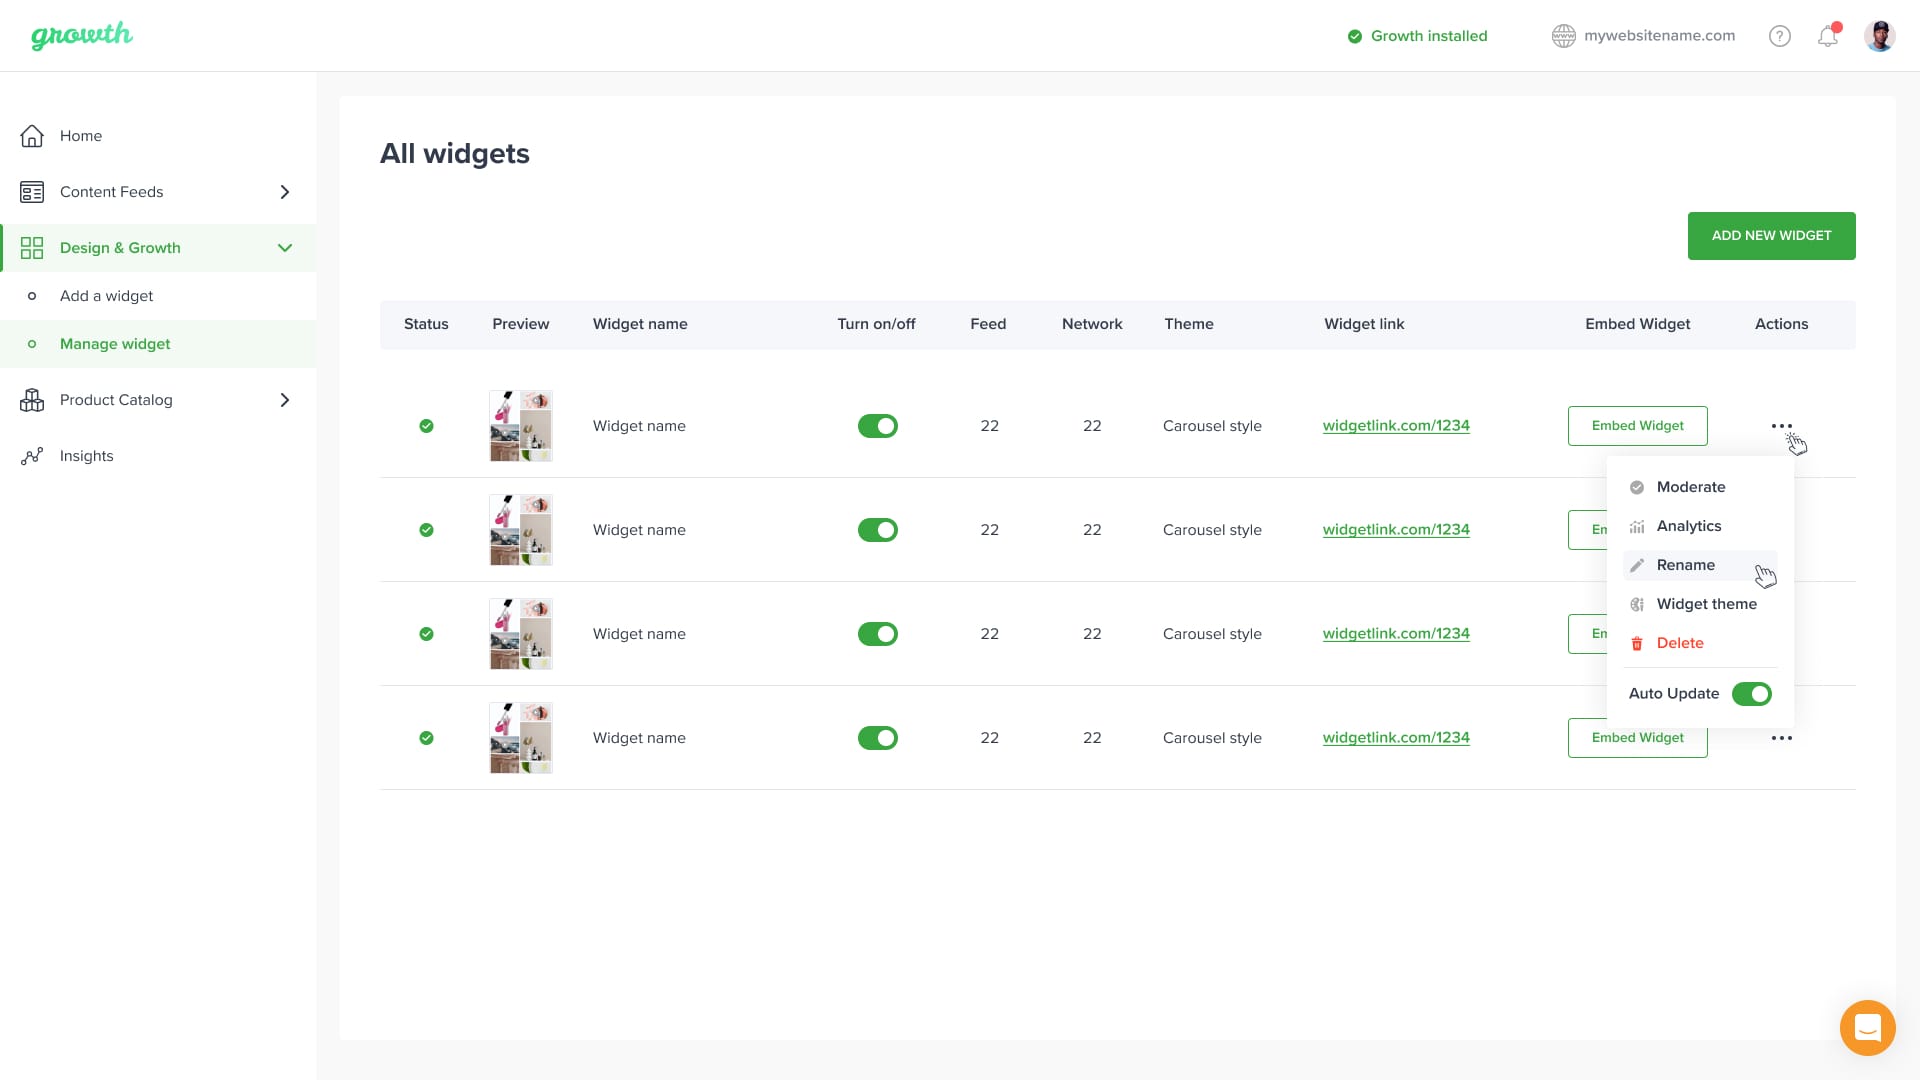This screenshot has width=1920, height=1080.
Task: Expand the Product Catalog chevron
Action: click(285, 400)
